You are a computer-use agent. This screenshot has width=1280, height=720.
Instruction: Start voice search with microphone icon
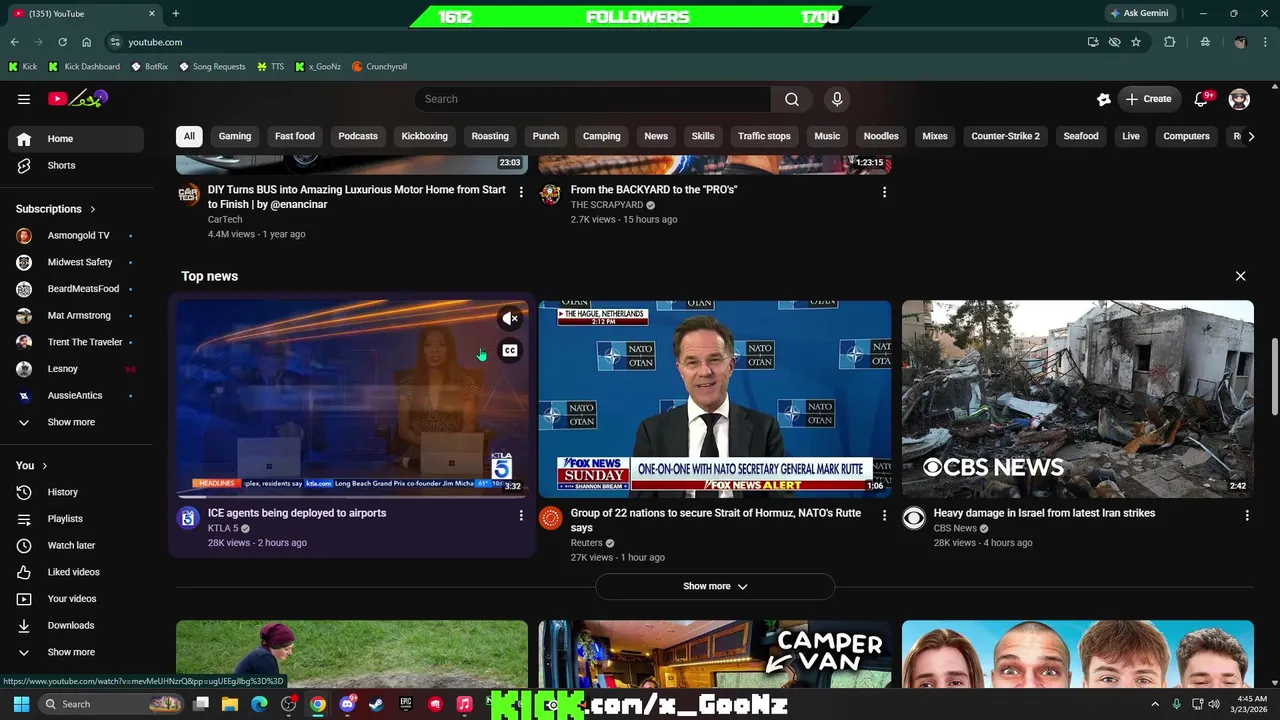(837, 99)
